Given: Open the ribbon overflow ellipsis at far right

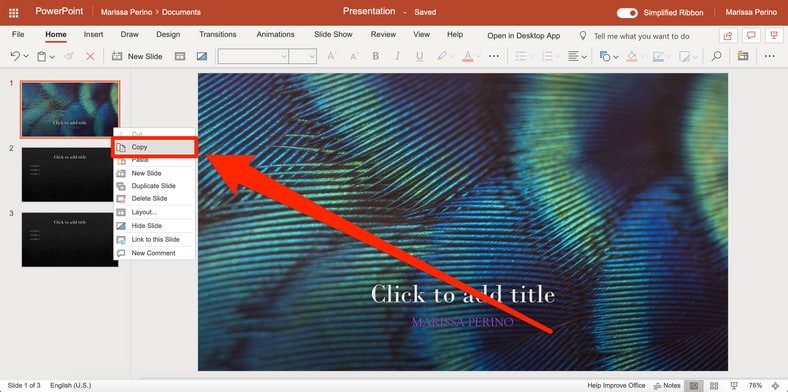Looking at the screenshot, I should point(769,56).
